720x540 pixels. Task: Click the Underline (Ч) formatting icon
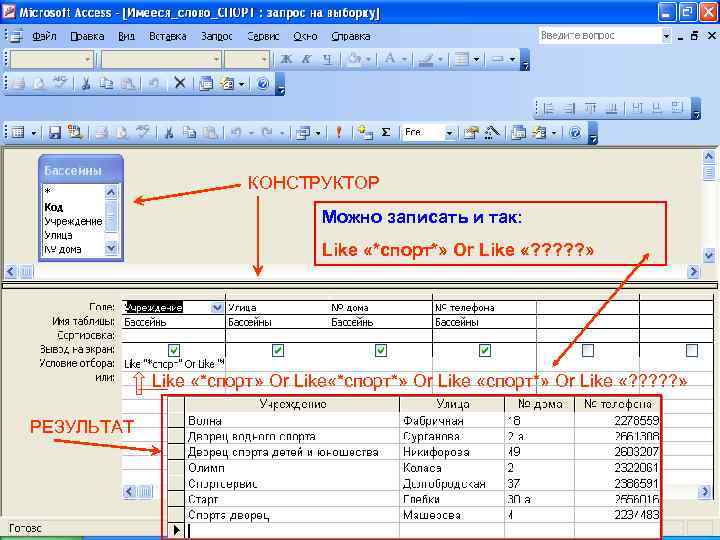pyautogui.click(x=327, y=59)
